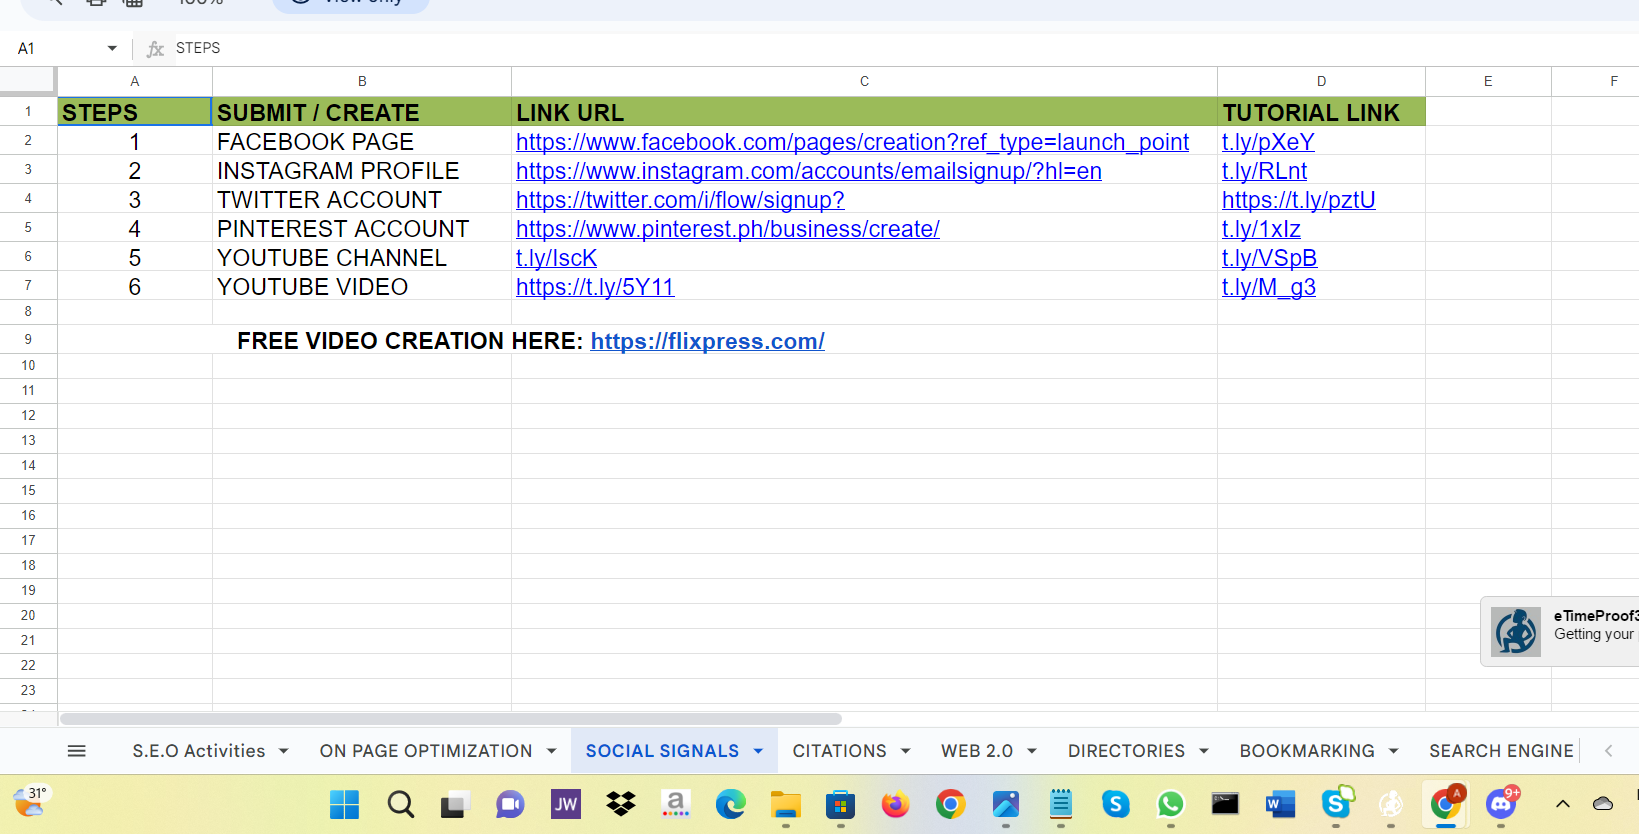Open the Instagram email signup link
The height and width of the screenshot is (834, 1639).
pos(809,171)
